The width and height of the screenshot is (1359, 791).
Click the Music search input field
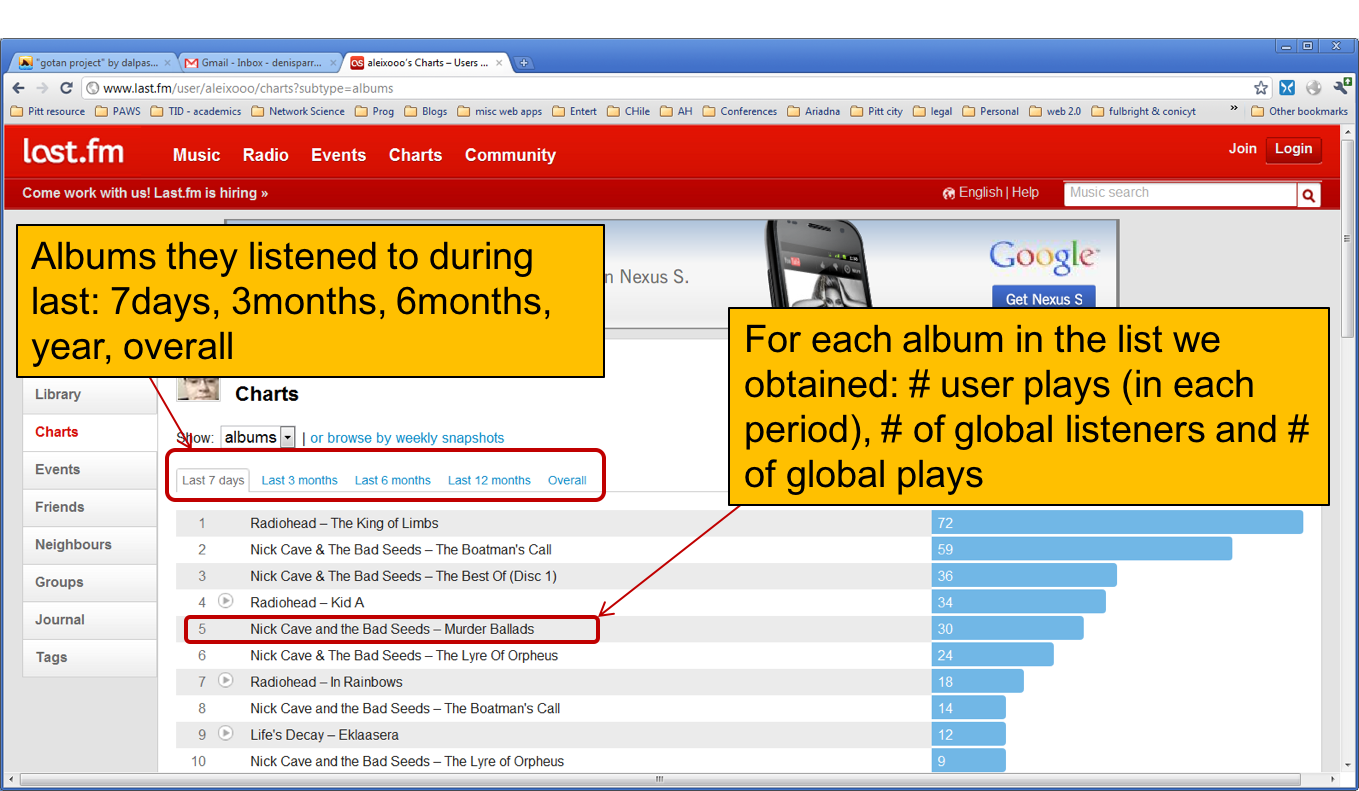(x=1180, y=194)
